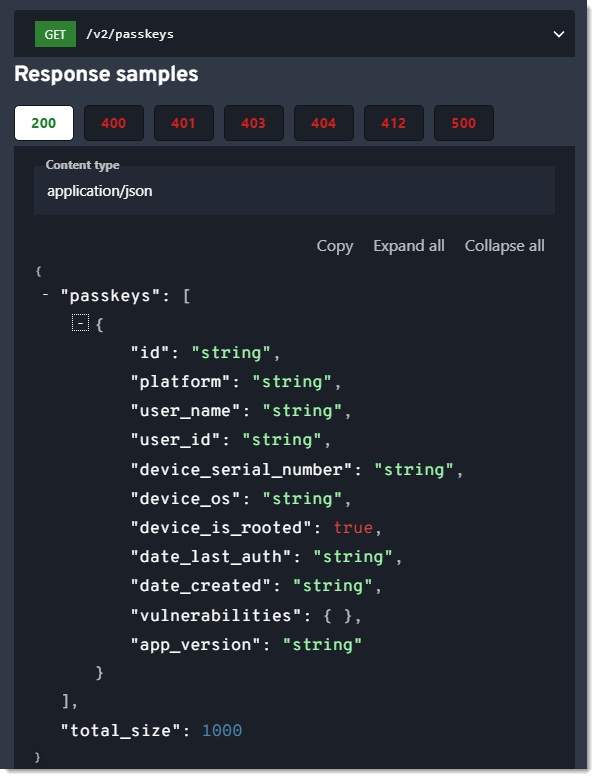Click the Response samples heading

pos(106,74)
